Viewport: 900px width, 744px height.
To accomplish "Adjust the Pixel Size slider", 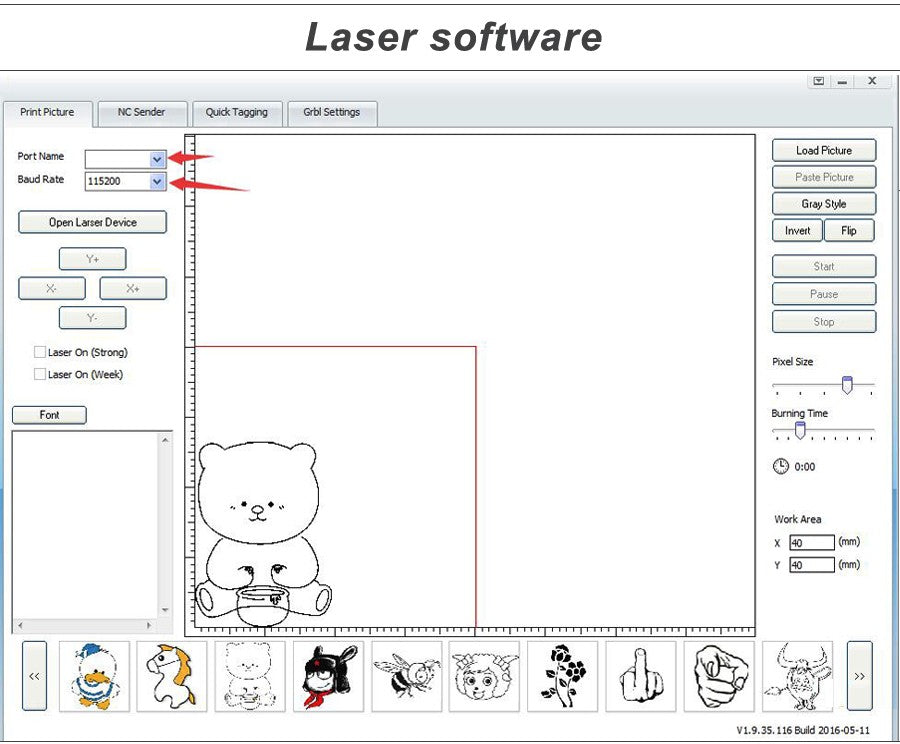I will [x=846, y=381].
